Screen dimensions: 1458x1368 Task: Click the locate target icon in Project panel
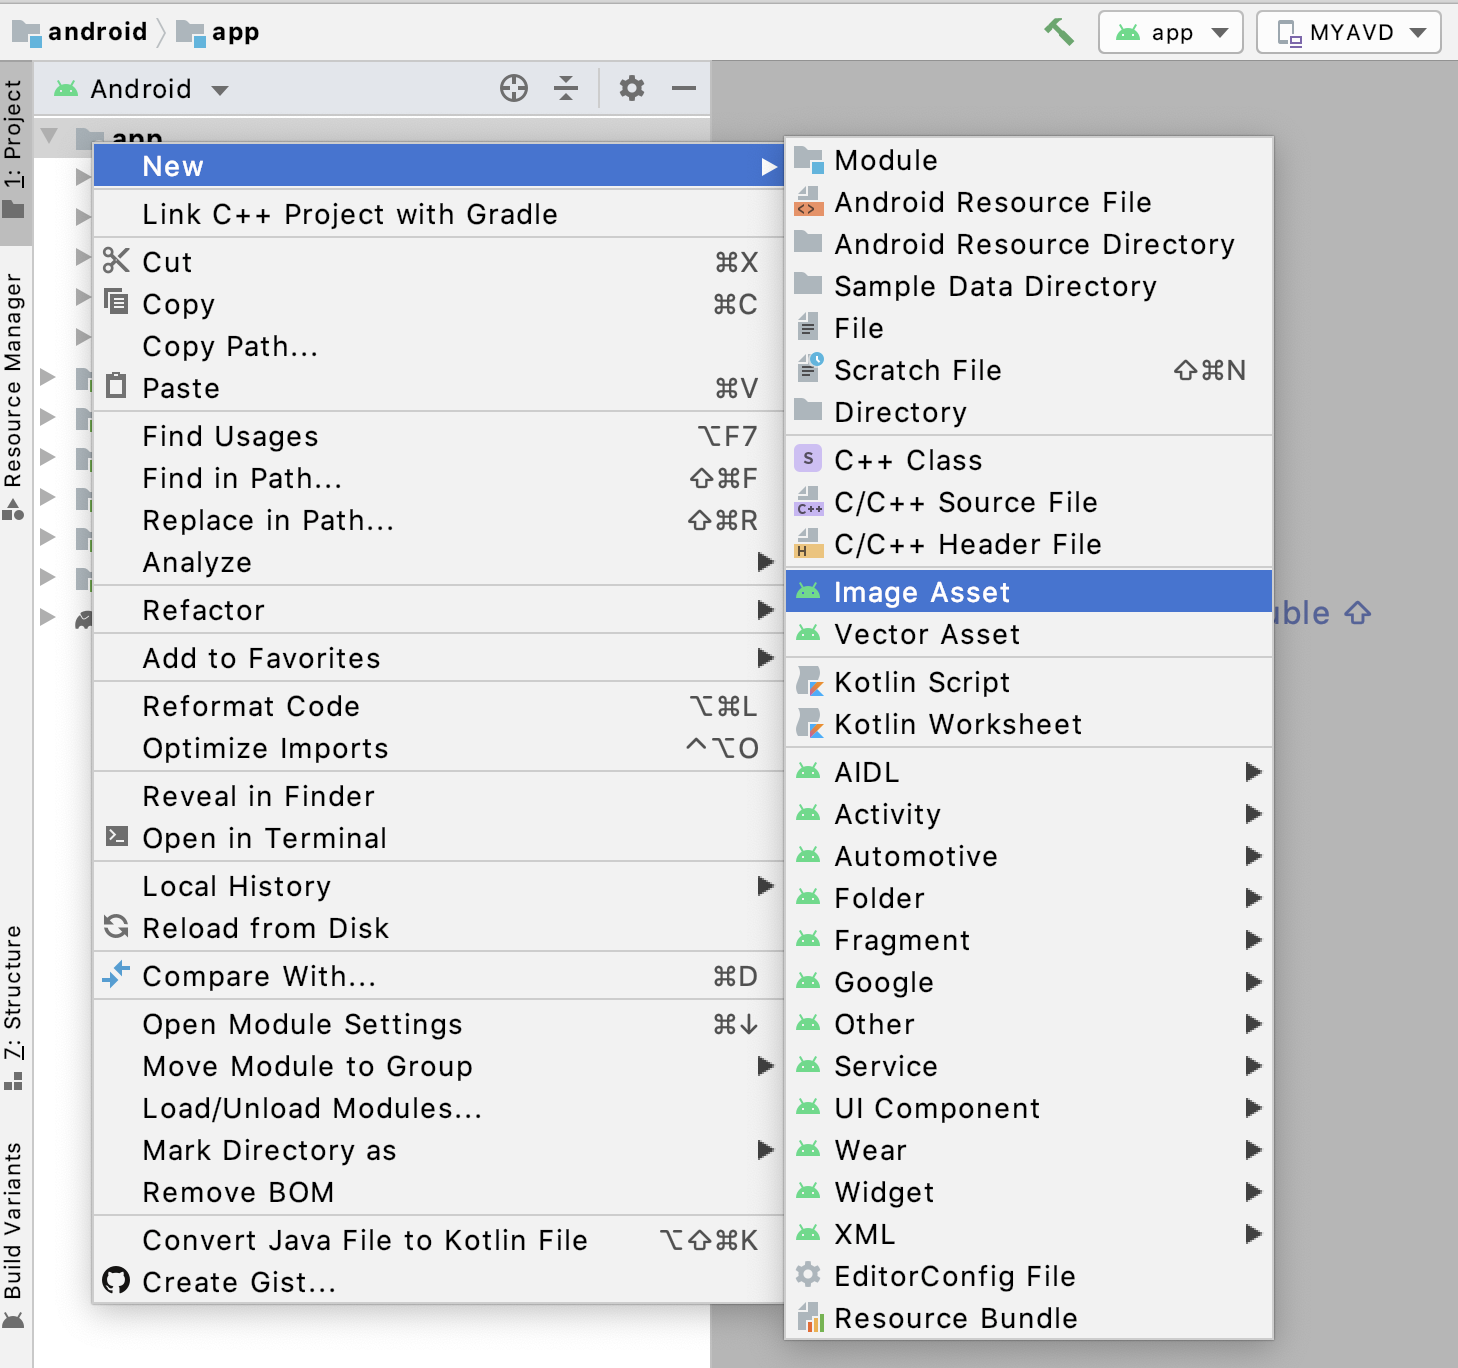[514, 89]
